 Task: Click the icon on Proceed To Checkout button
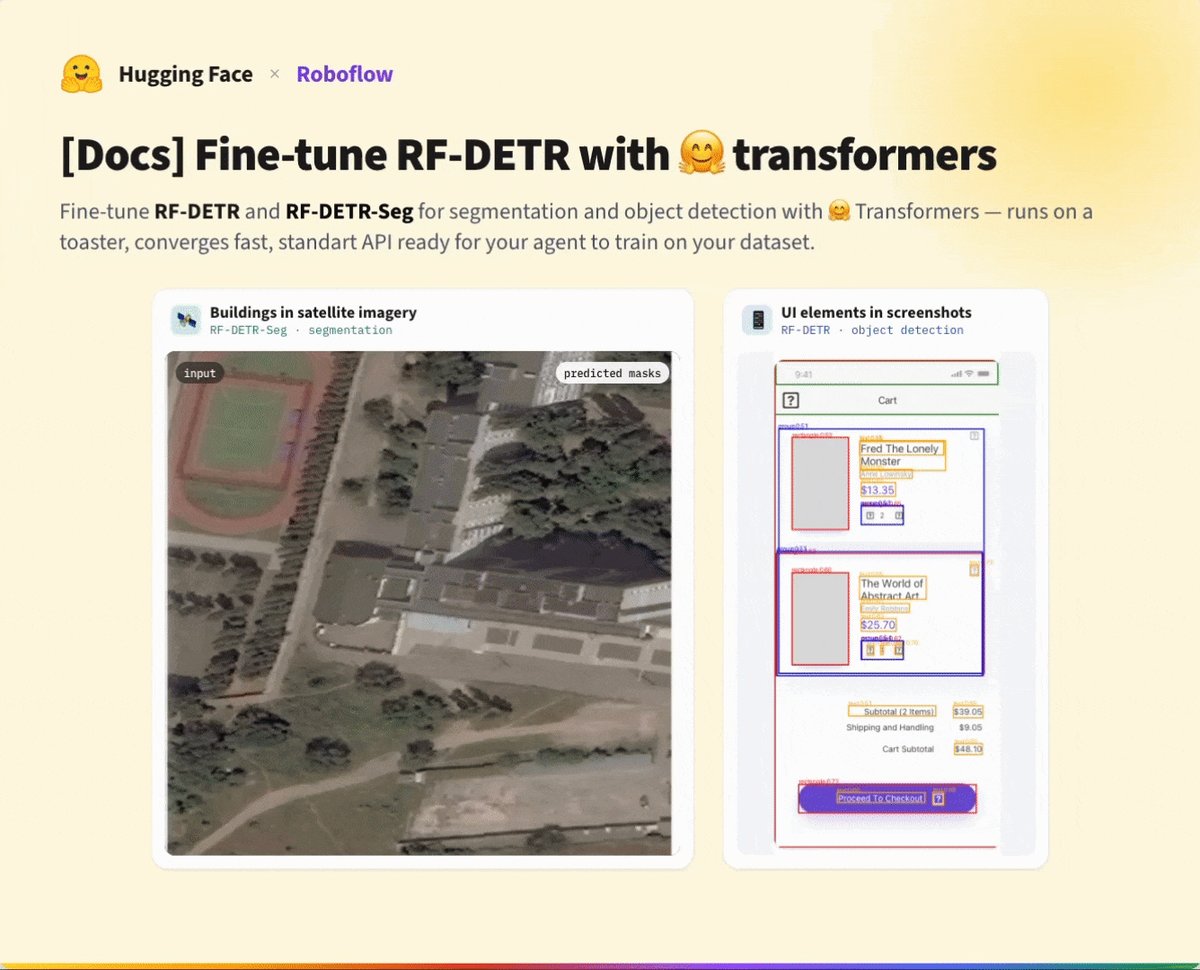tap(938, 799)
